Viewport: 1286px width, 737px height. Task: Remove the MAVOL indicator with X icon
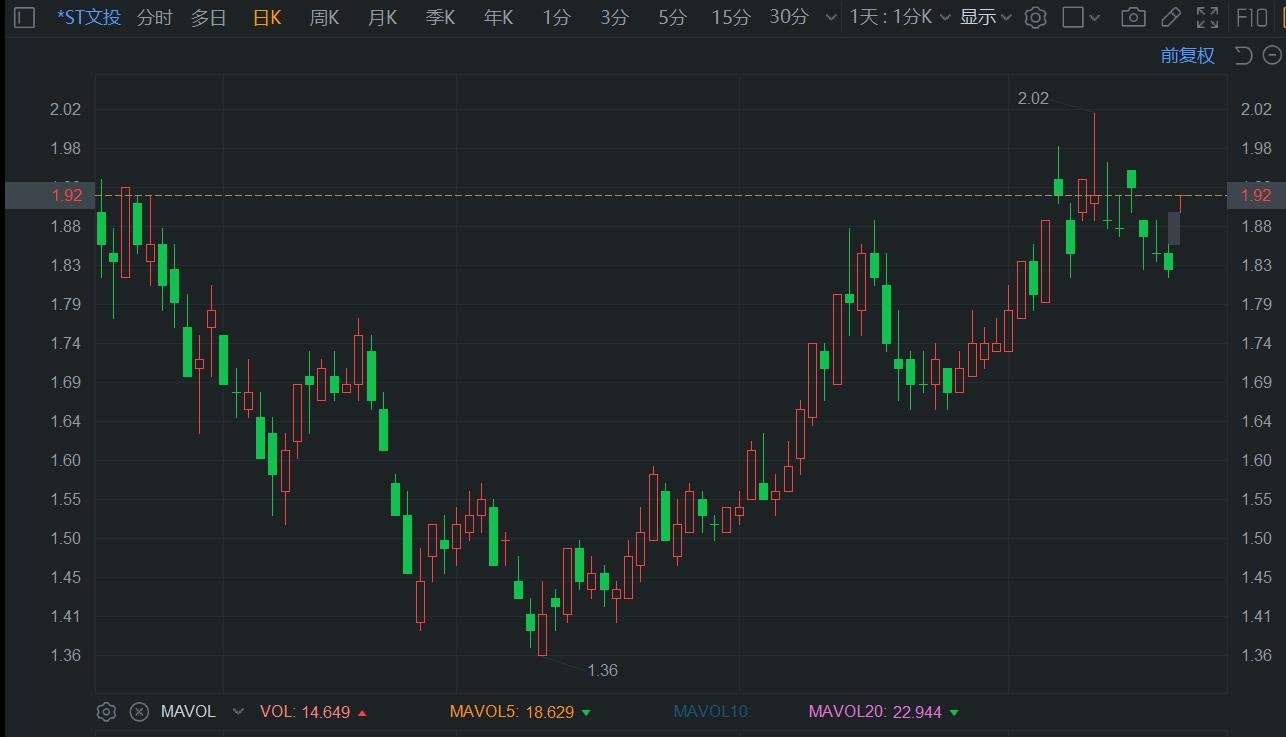(x=140, y=712)
